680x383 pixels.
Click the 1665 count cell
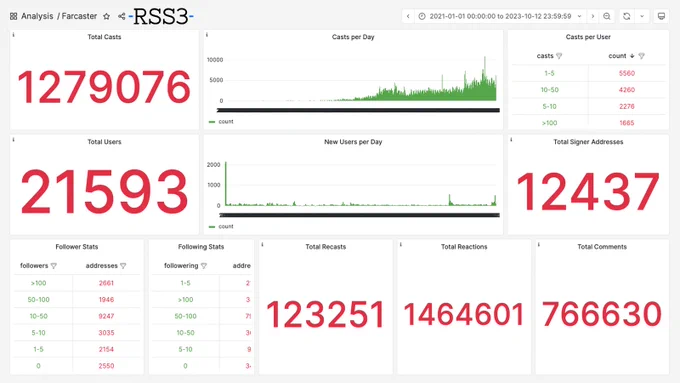[x=627, y=123]
